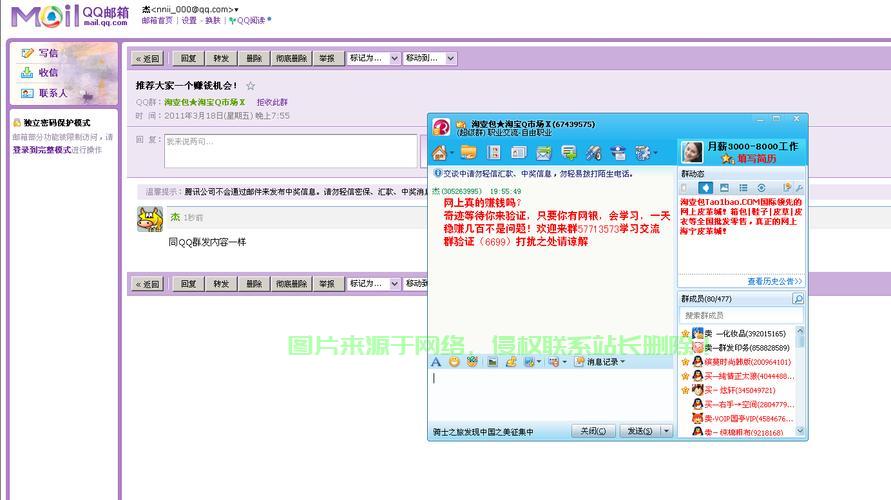
Task: Click the 搜索群成员 search field
Action: 741,315
